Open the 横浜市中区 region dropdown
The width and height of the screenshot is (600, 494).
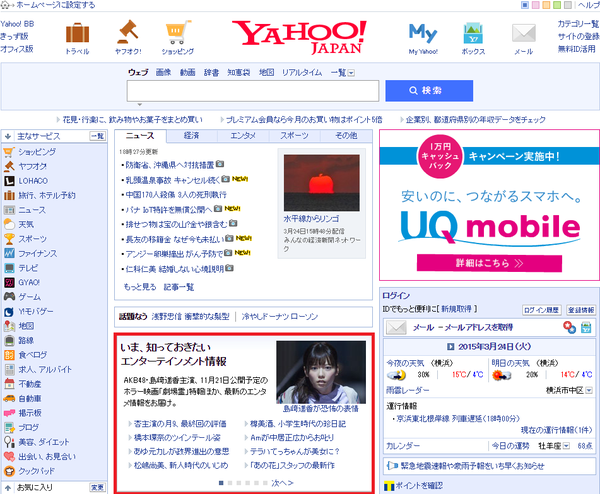[x=589, y=391]
